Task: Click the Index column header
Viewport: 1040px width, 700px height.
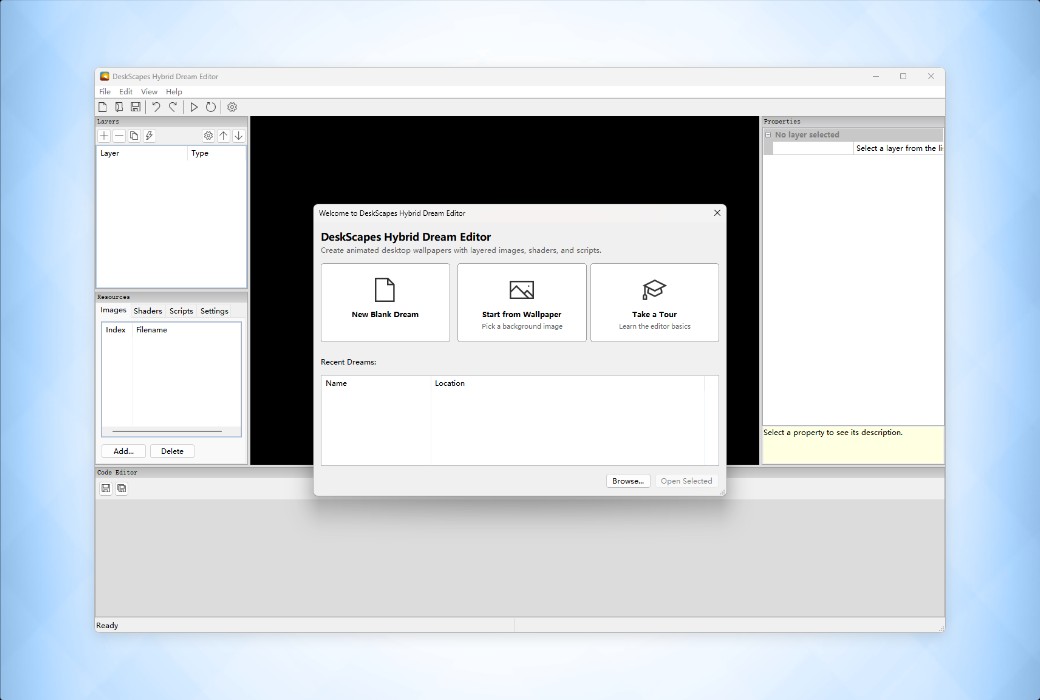Action: (x=117, y=330)
